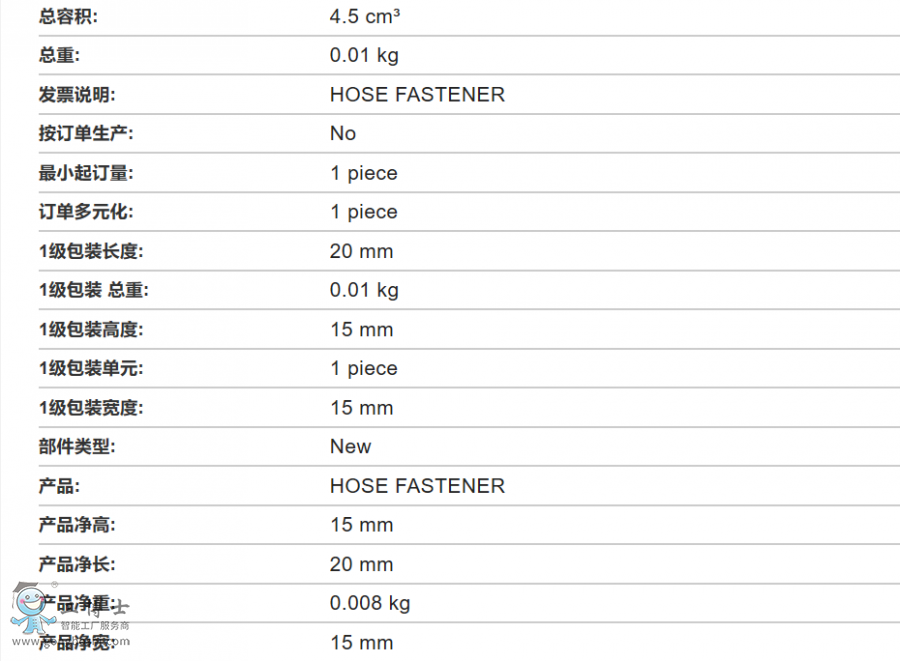This screenshot has width=900, height=661.
Task: Click the 1级包装单元 label
Action: pyautogui.click(x=91, y=369)
